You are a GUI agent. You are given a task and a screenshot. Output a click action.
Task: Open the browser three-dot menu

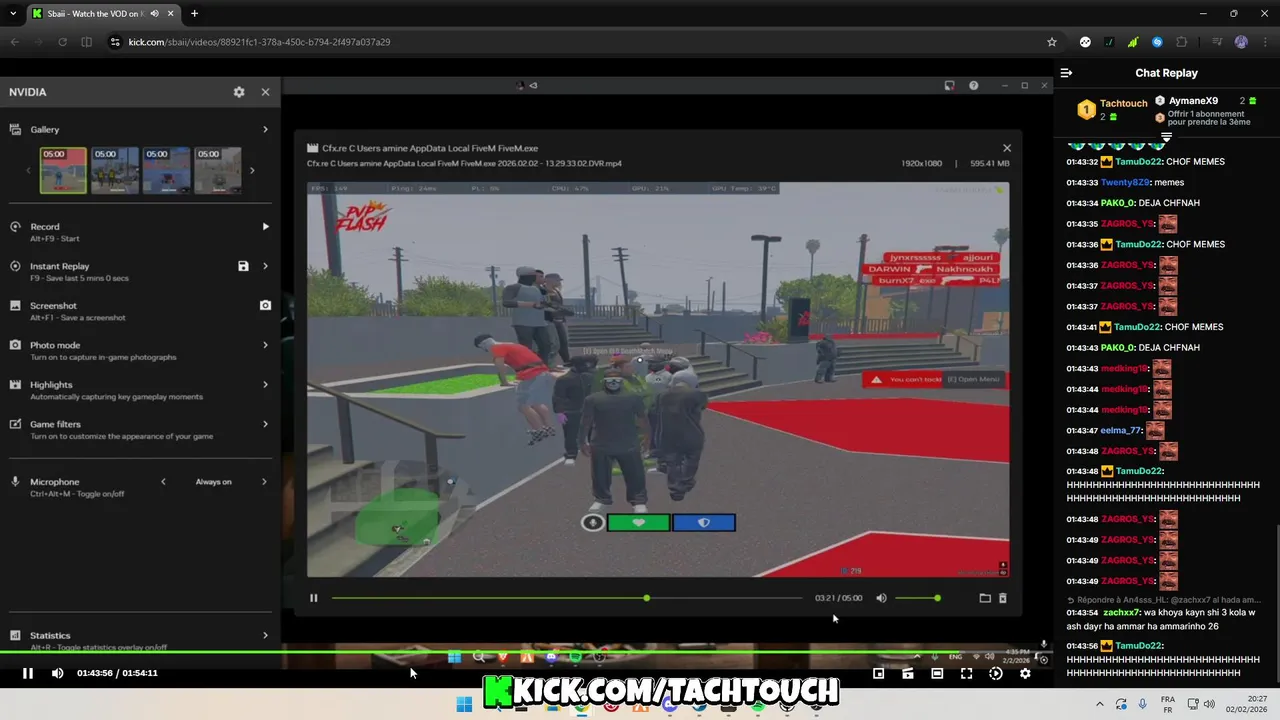[x=1265, y=42]
